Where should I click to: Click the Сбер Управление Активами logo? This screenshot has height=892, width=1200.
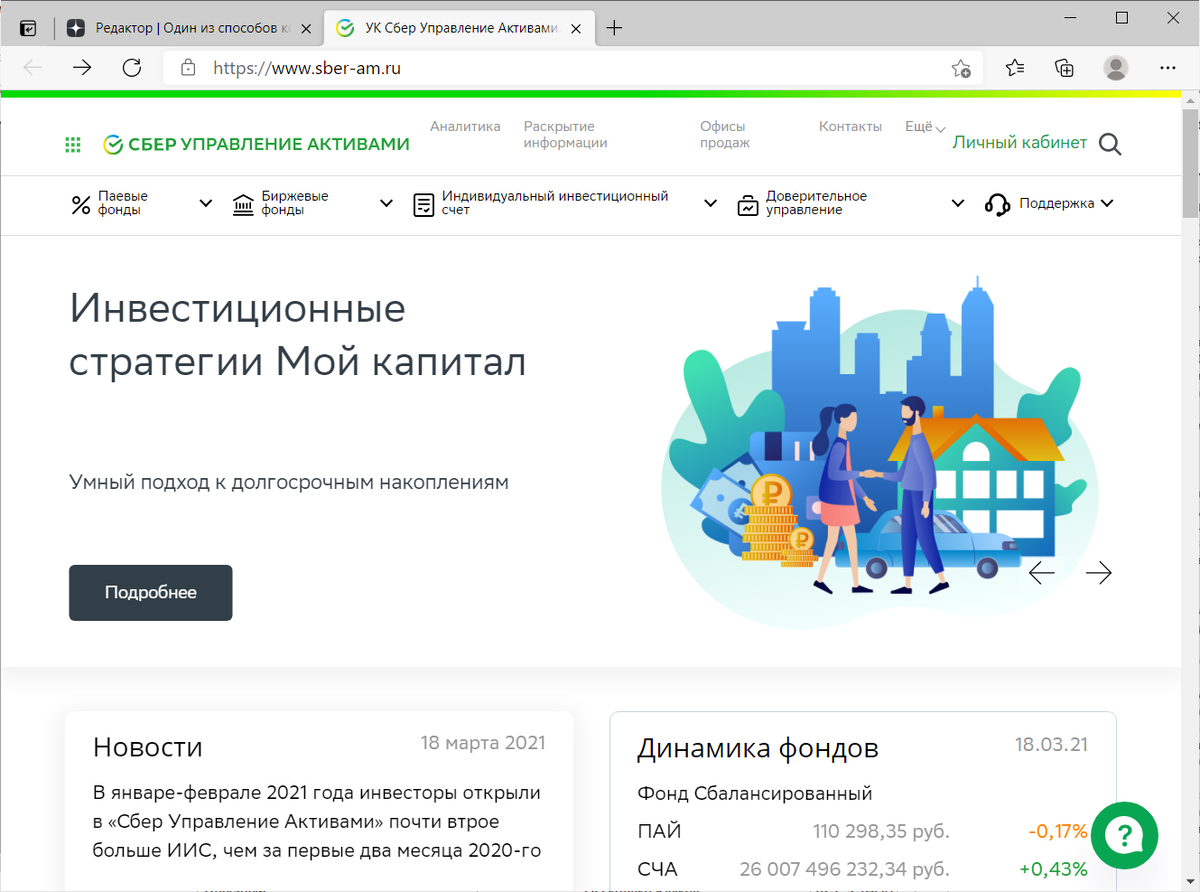[x=257, y=145]
